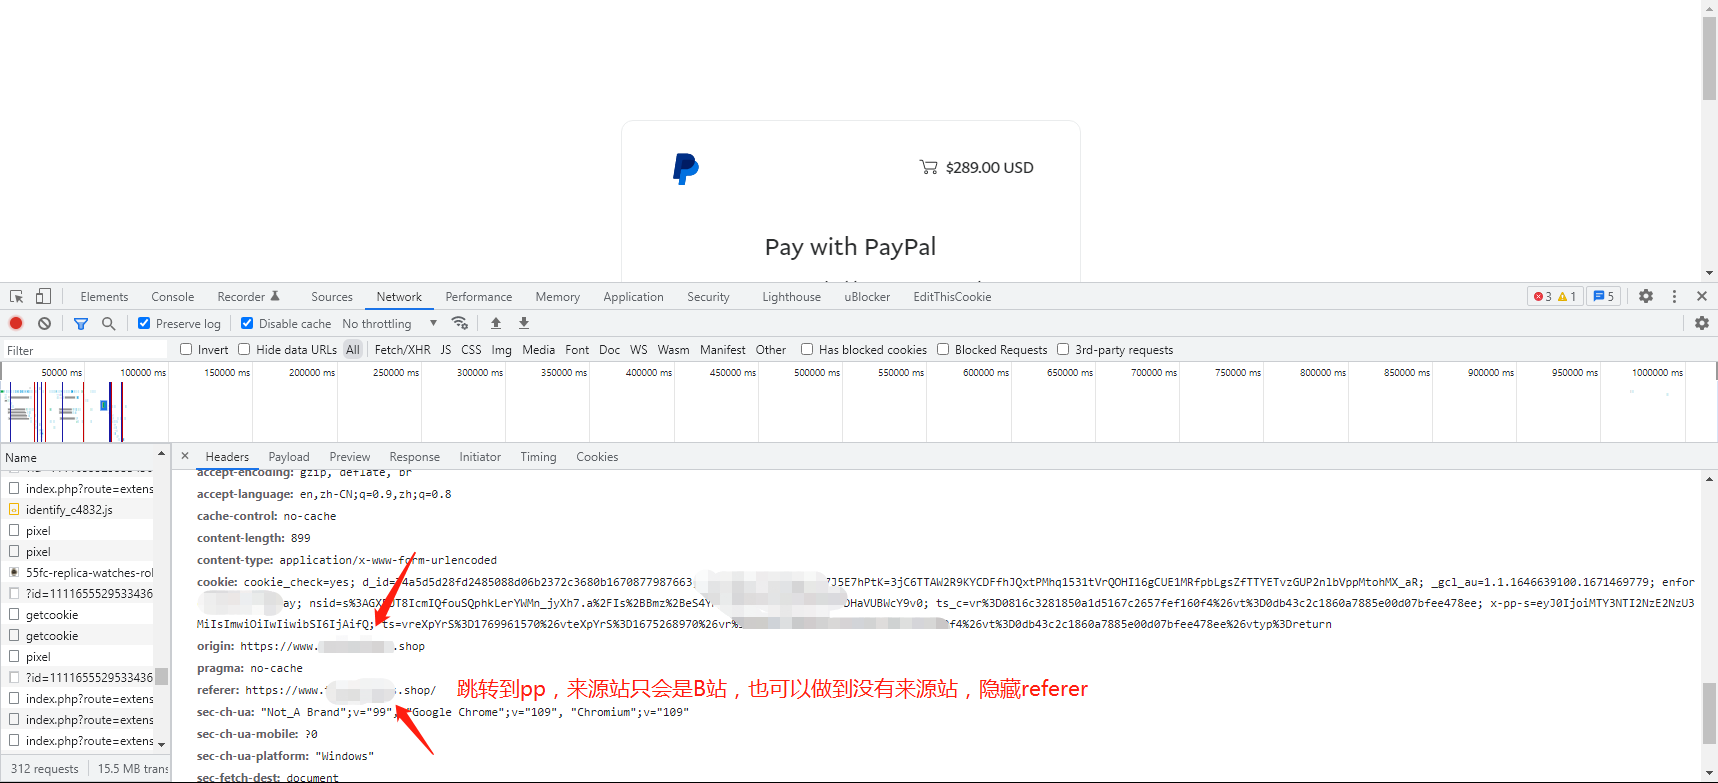Open the Lighthouse tab
Image resolution: width=1718 pixels, height=783 pixels.
click(791, 297)
